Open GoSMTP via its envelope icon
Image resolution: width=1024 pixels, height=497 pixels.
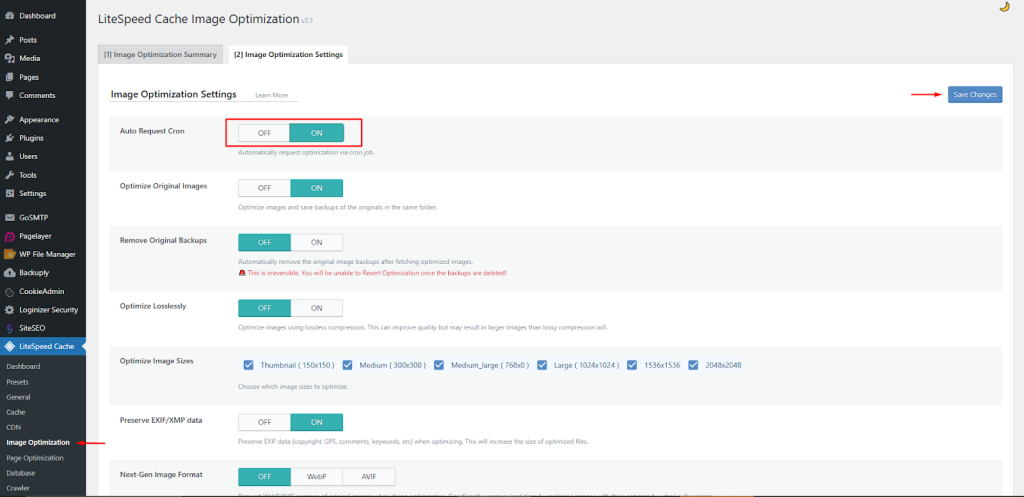coord(10,217)
